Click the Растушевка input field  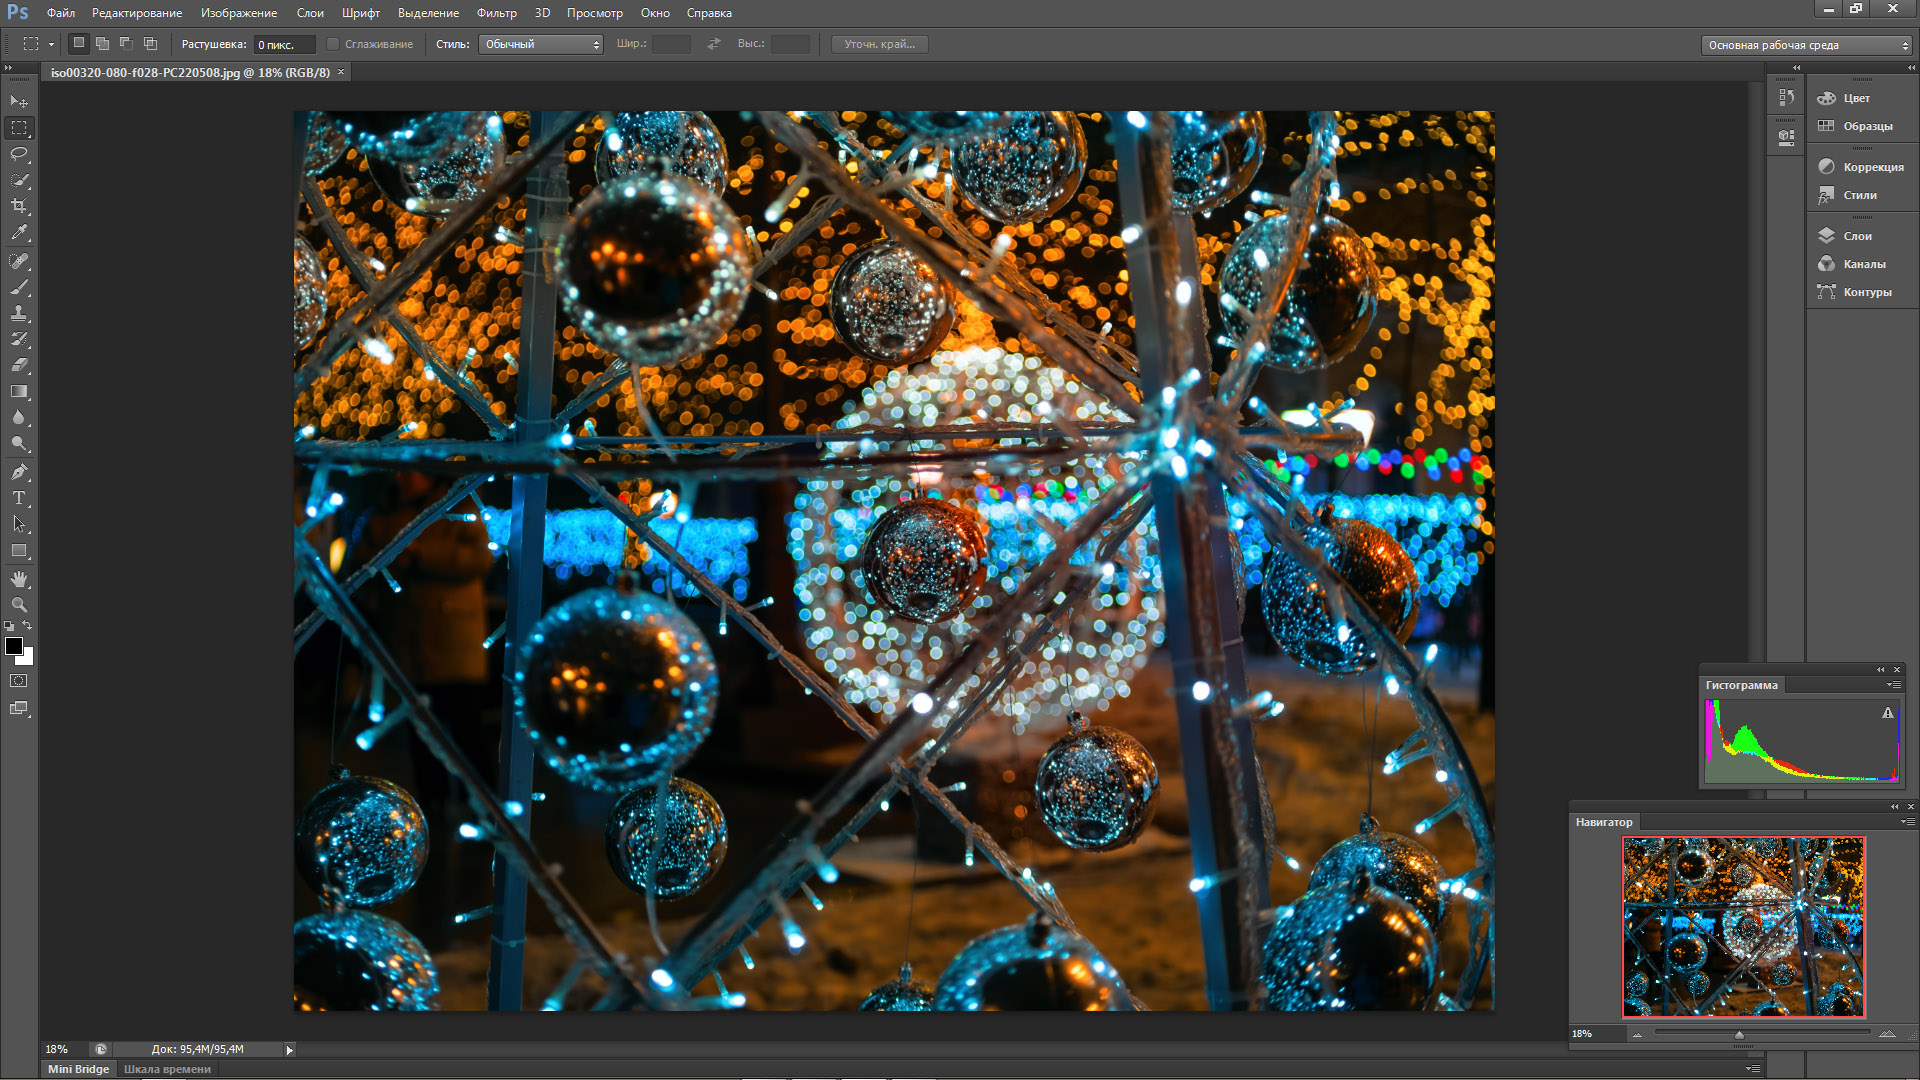coord(284,44)
